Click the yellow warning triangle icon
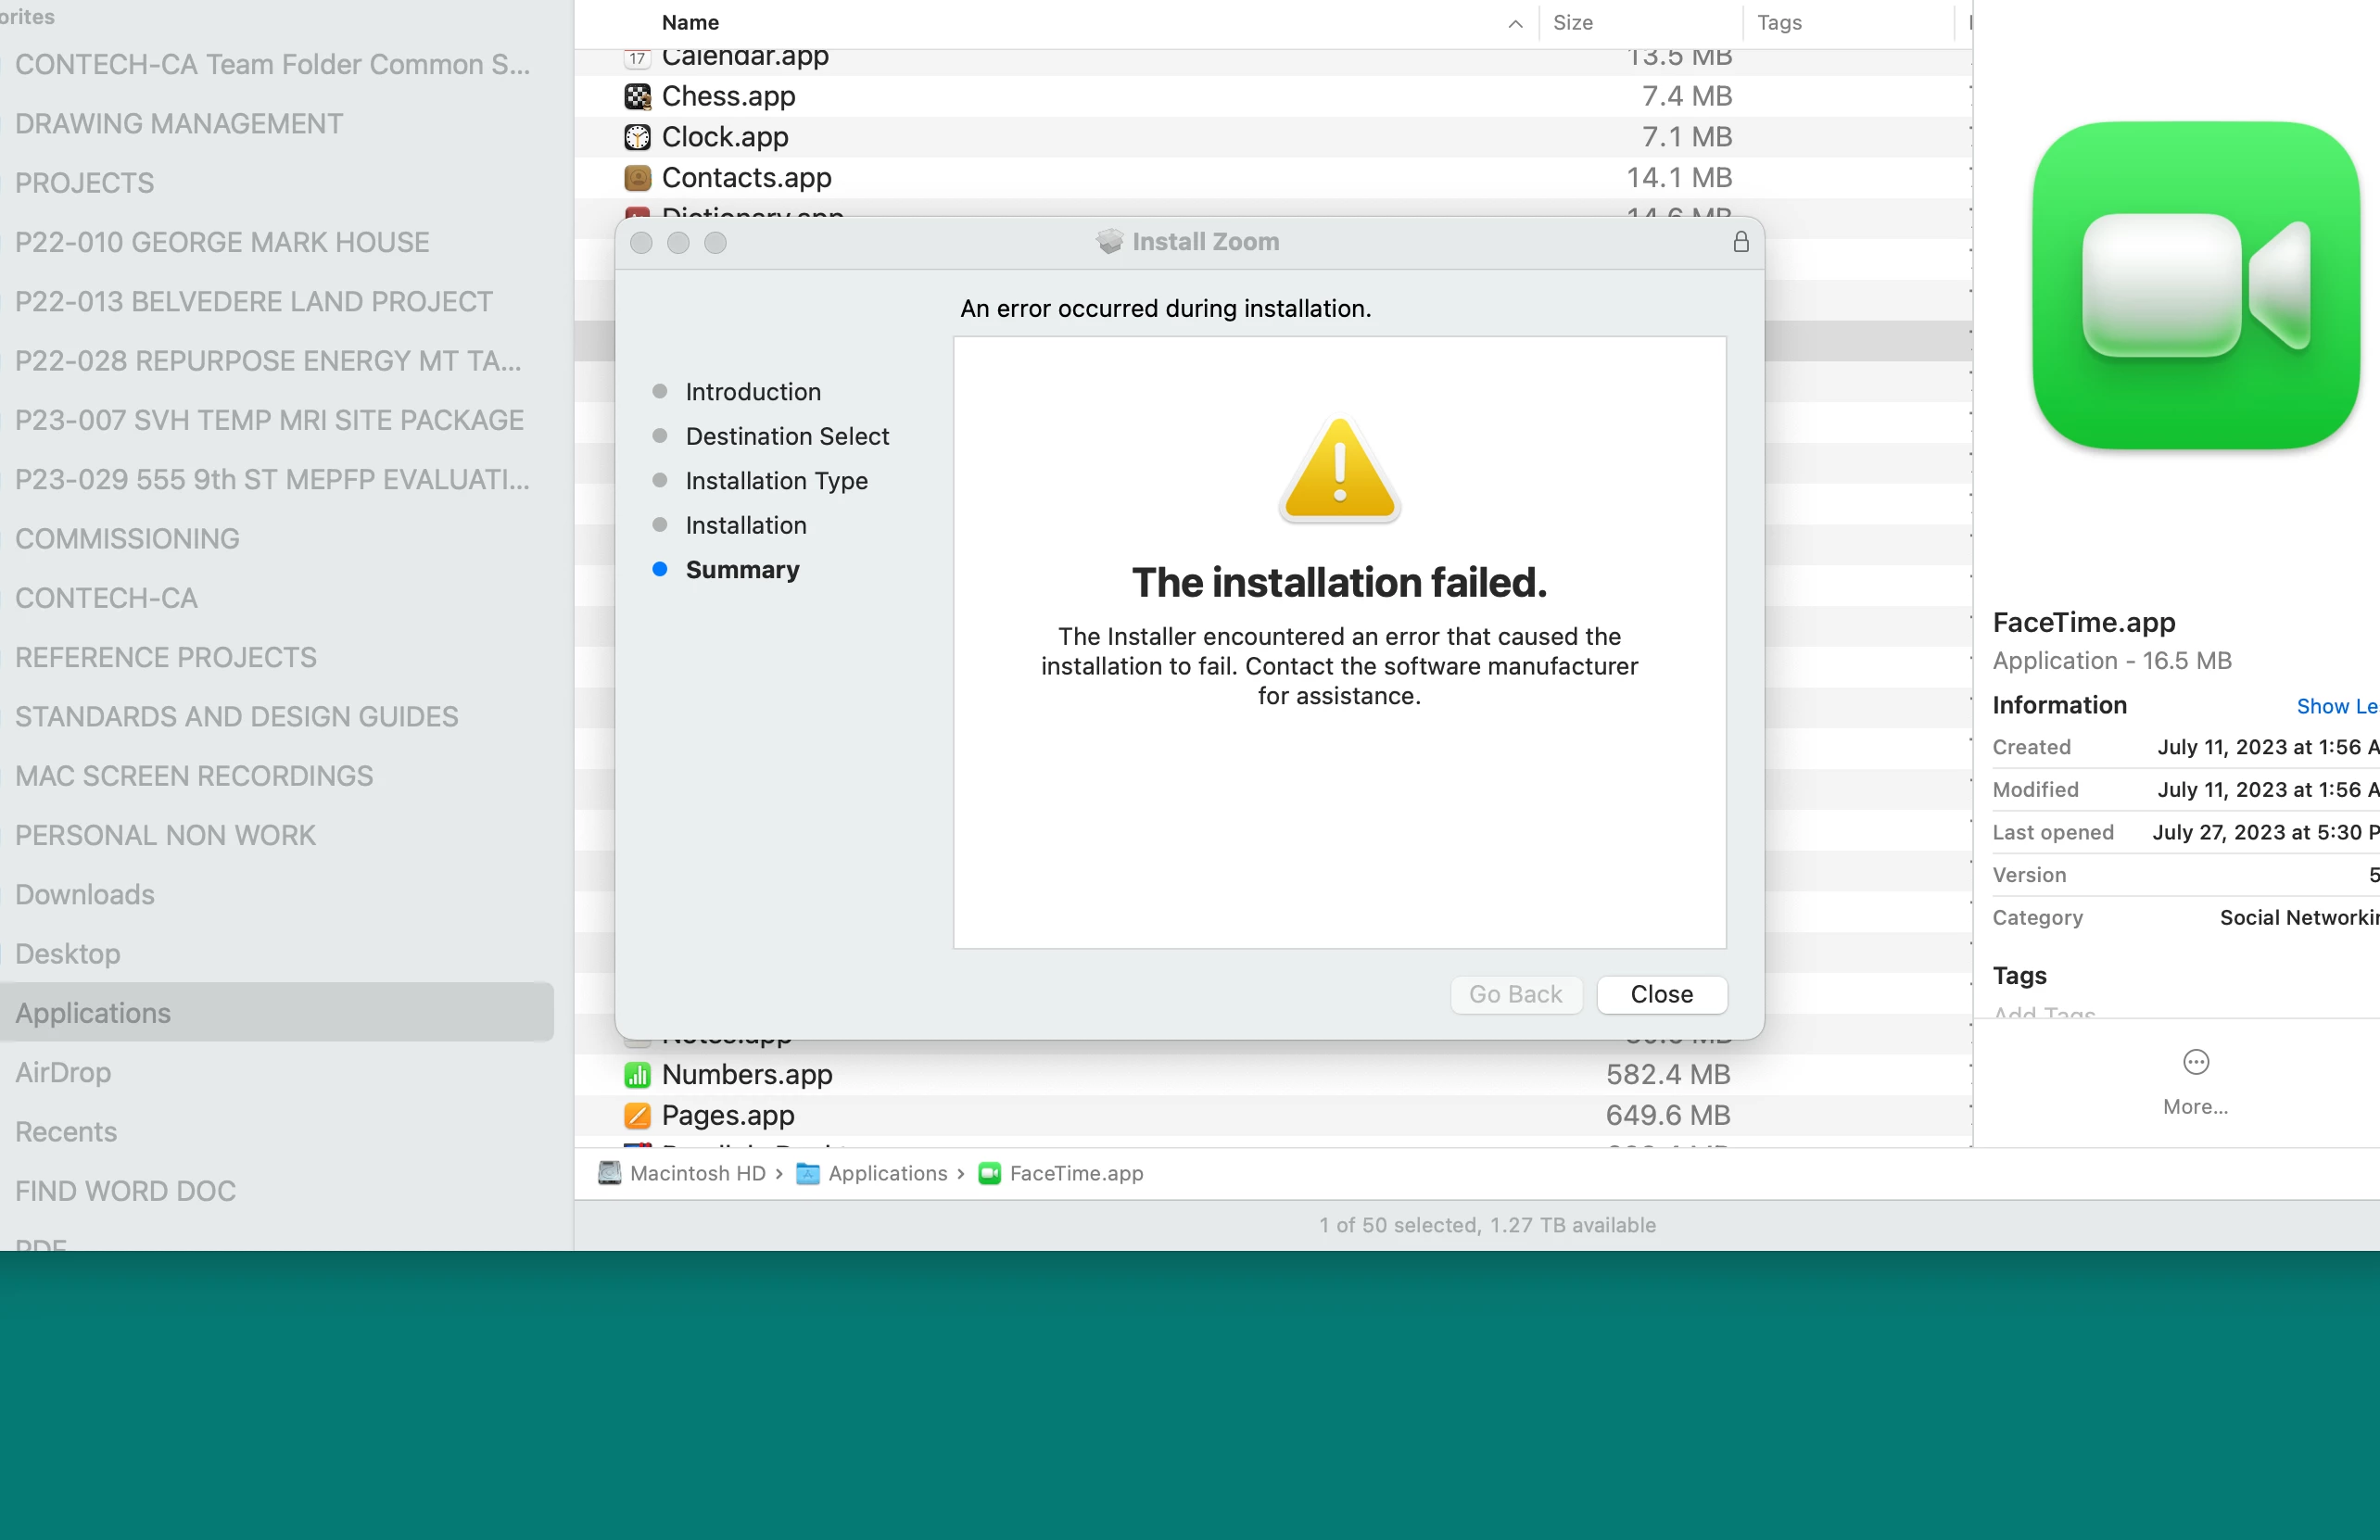The width and height of the screenshot is (2380, 1540). point(1339,470)
